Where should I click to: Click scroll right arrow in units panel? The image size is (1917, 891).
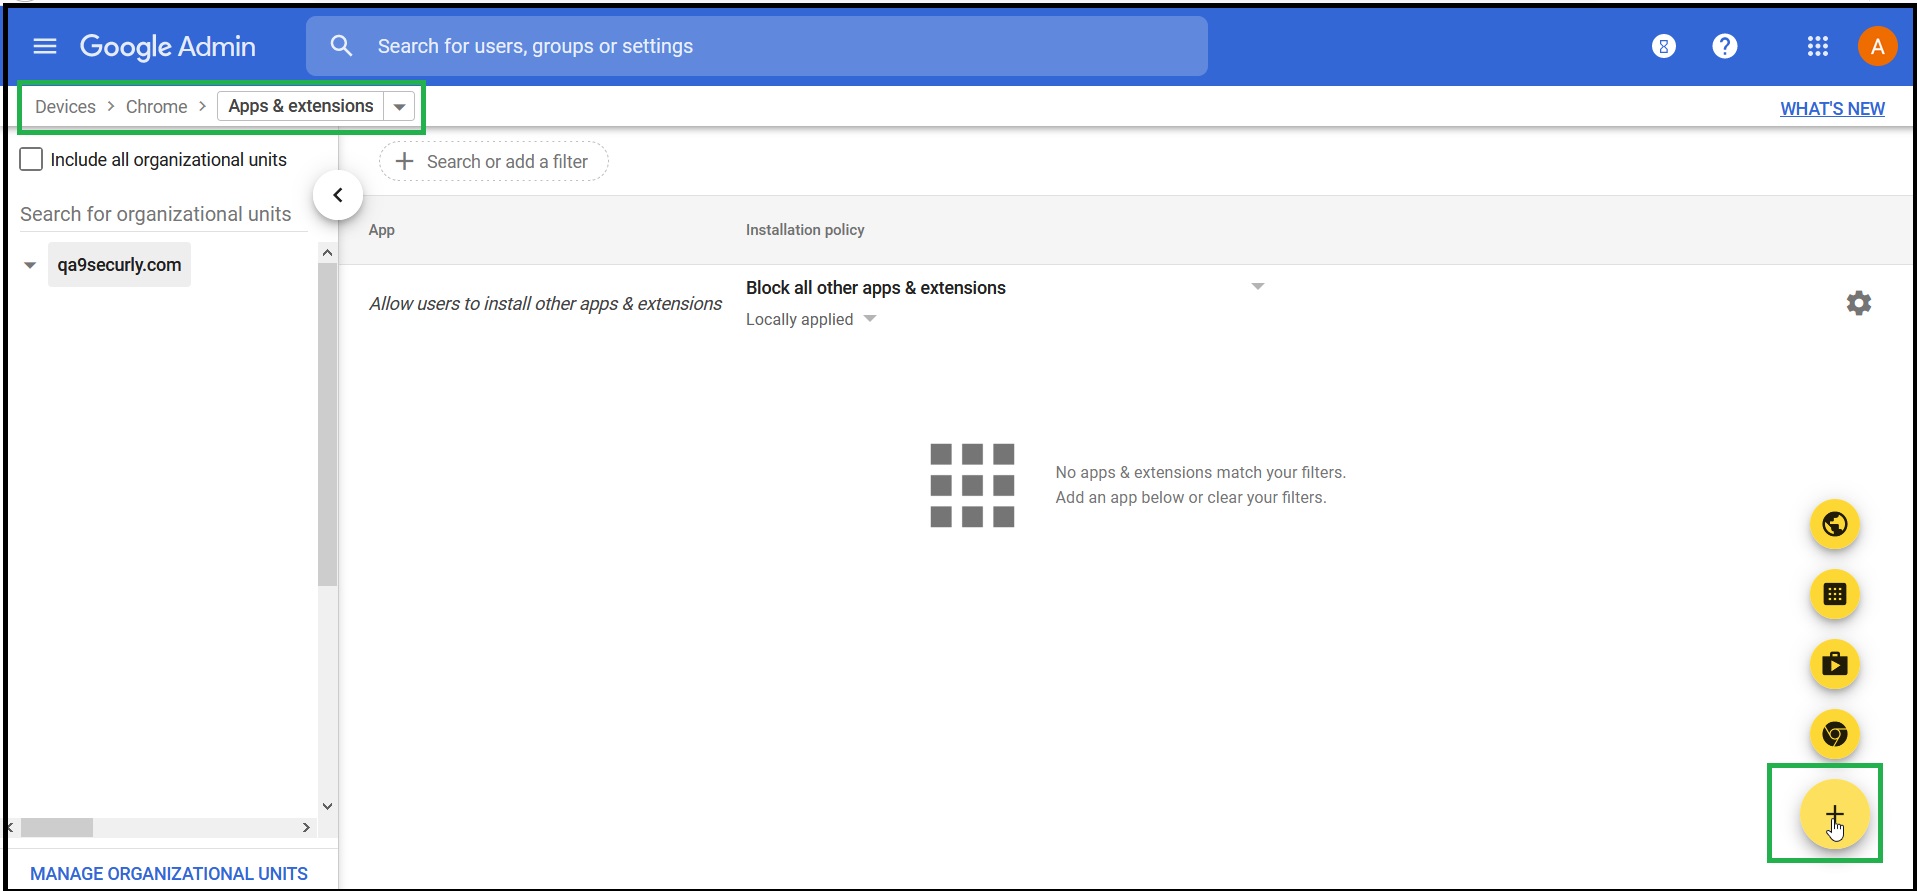point(306,828)
